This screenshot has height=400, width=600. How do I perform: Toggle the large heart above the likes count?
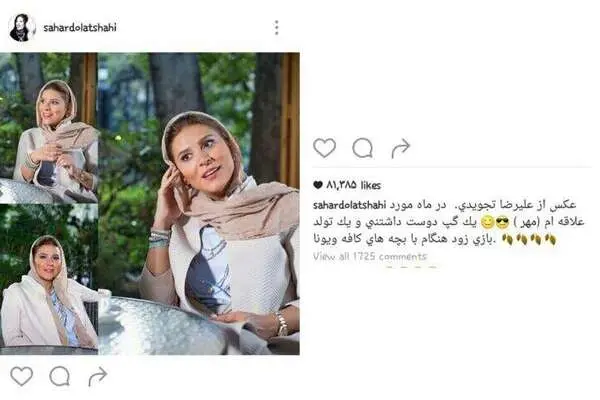[324, 148]
